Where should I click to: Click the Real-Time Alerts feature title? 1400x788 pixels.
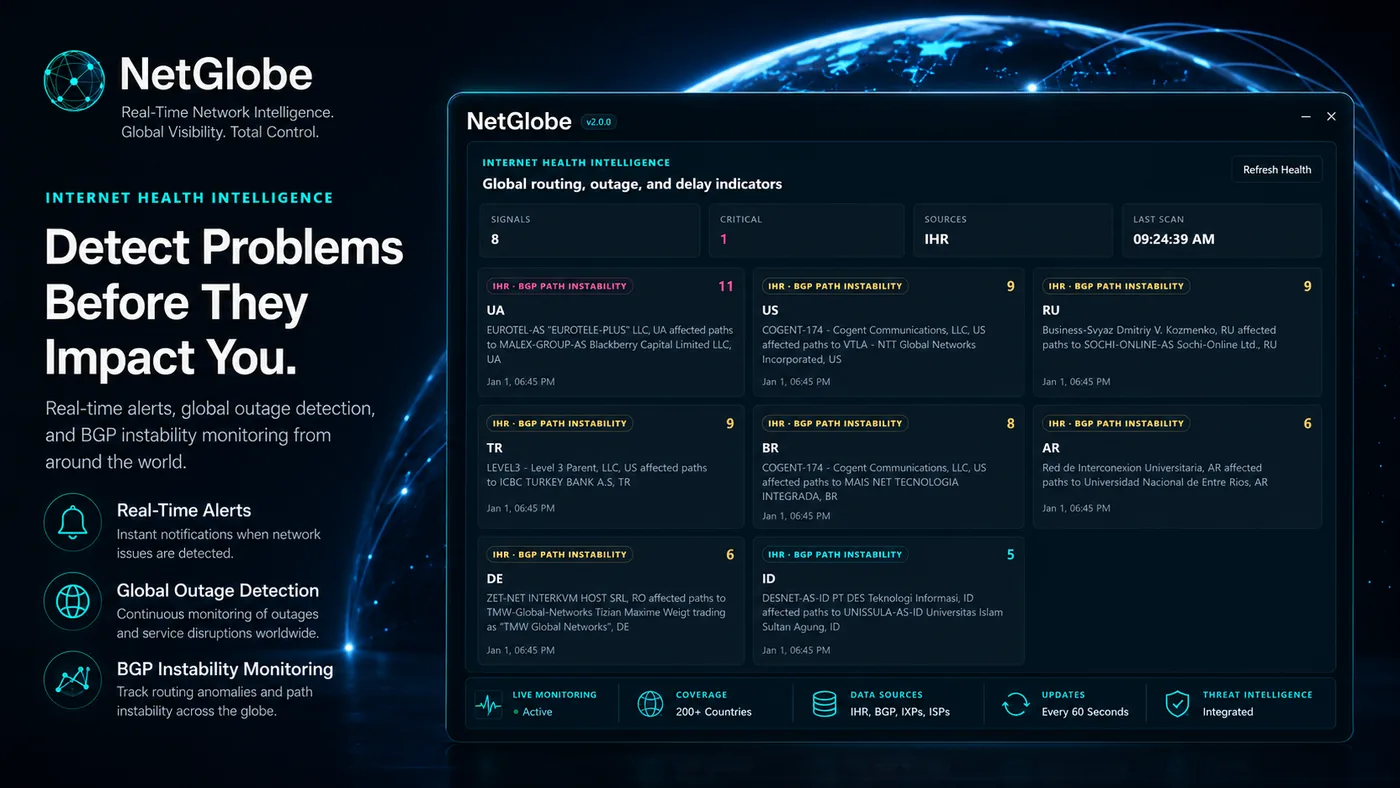(x=184, y=510)
